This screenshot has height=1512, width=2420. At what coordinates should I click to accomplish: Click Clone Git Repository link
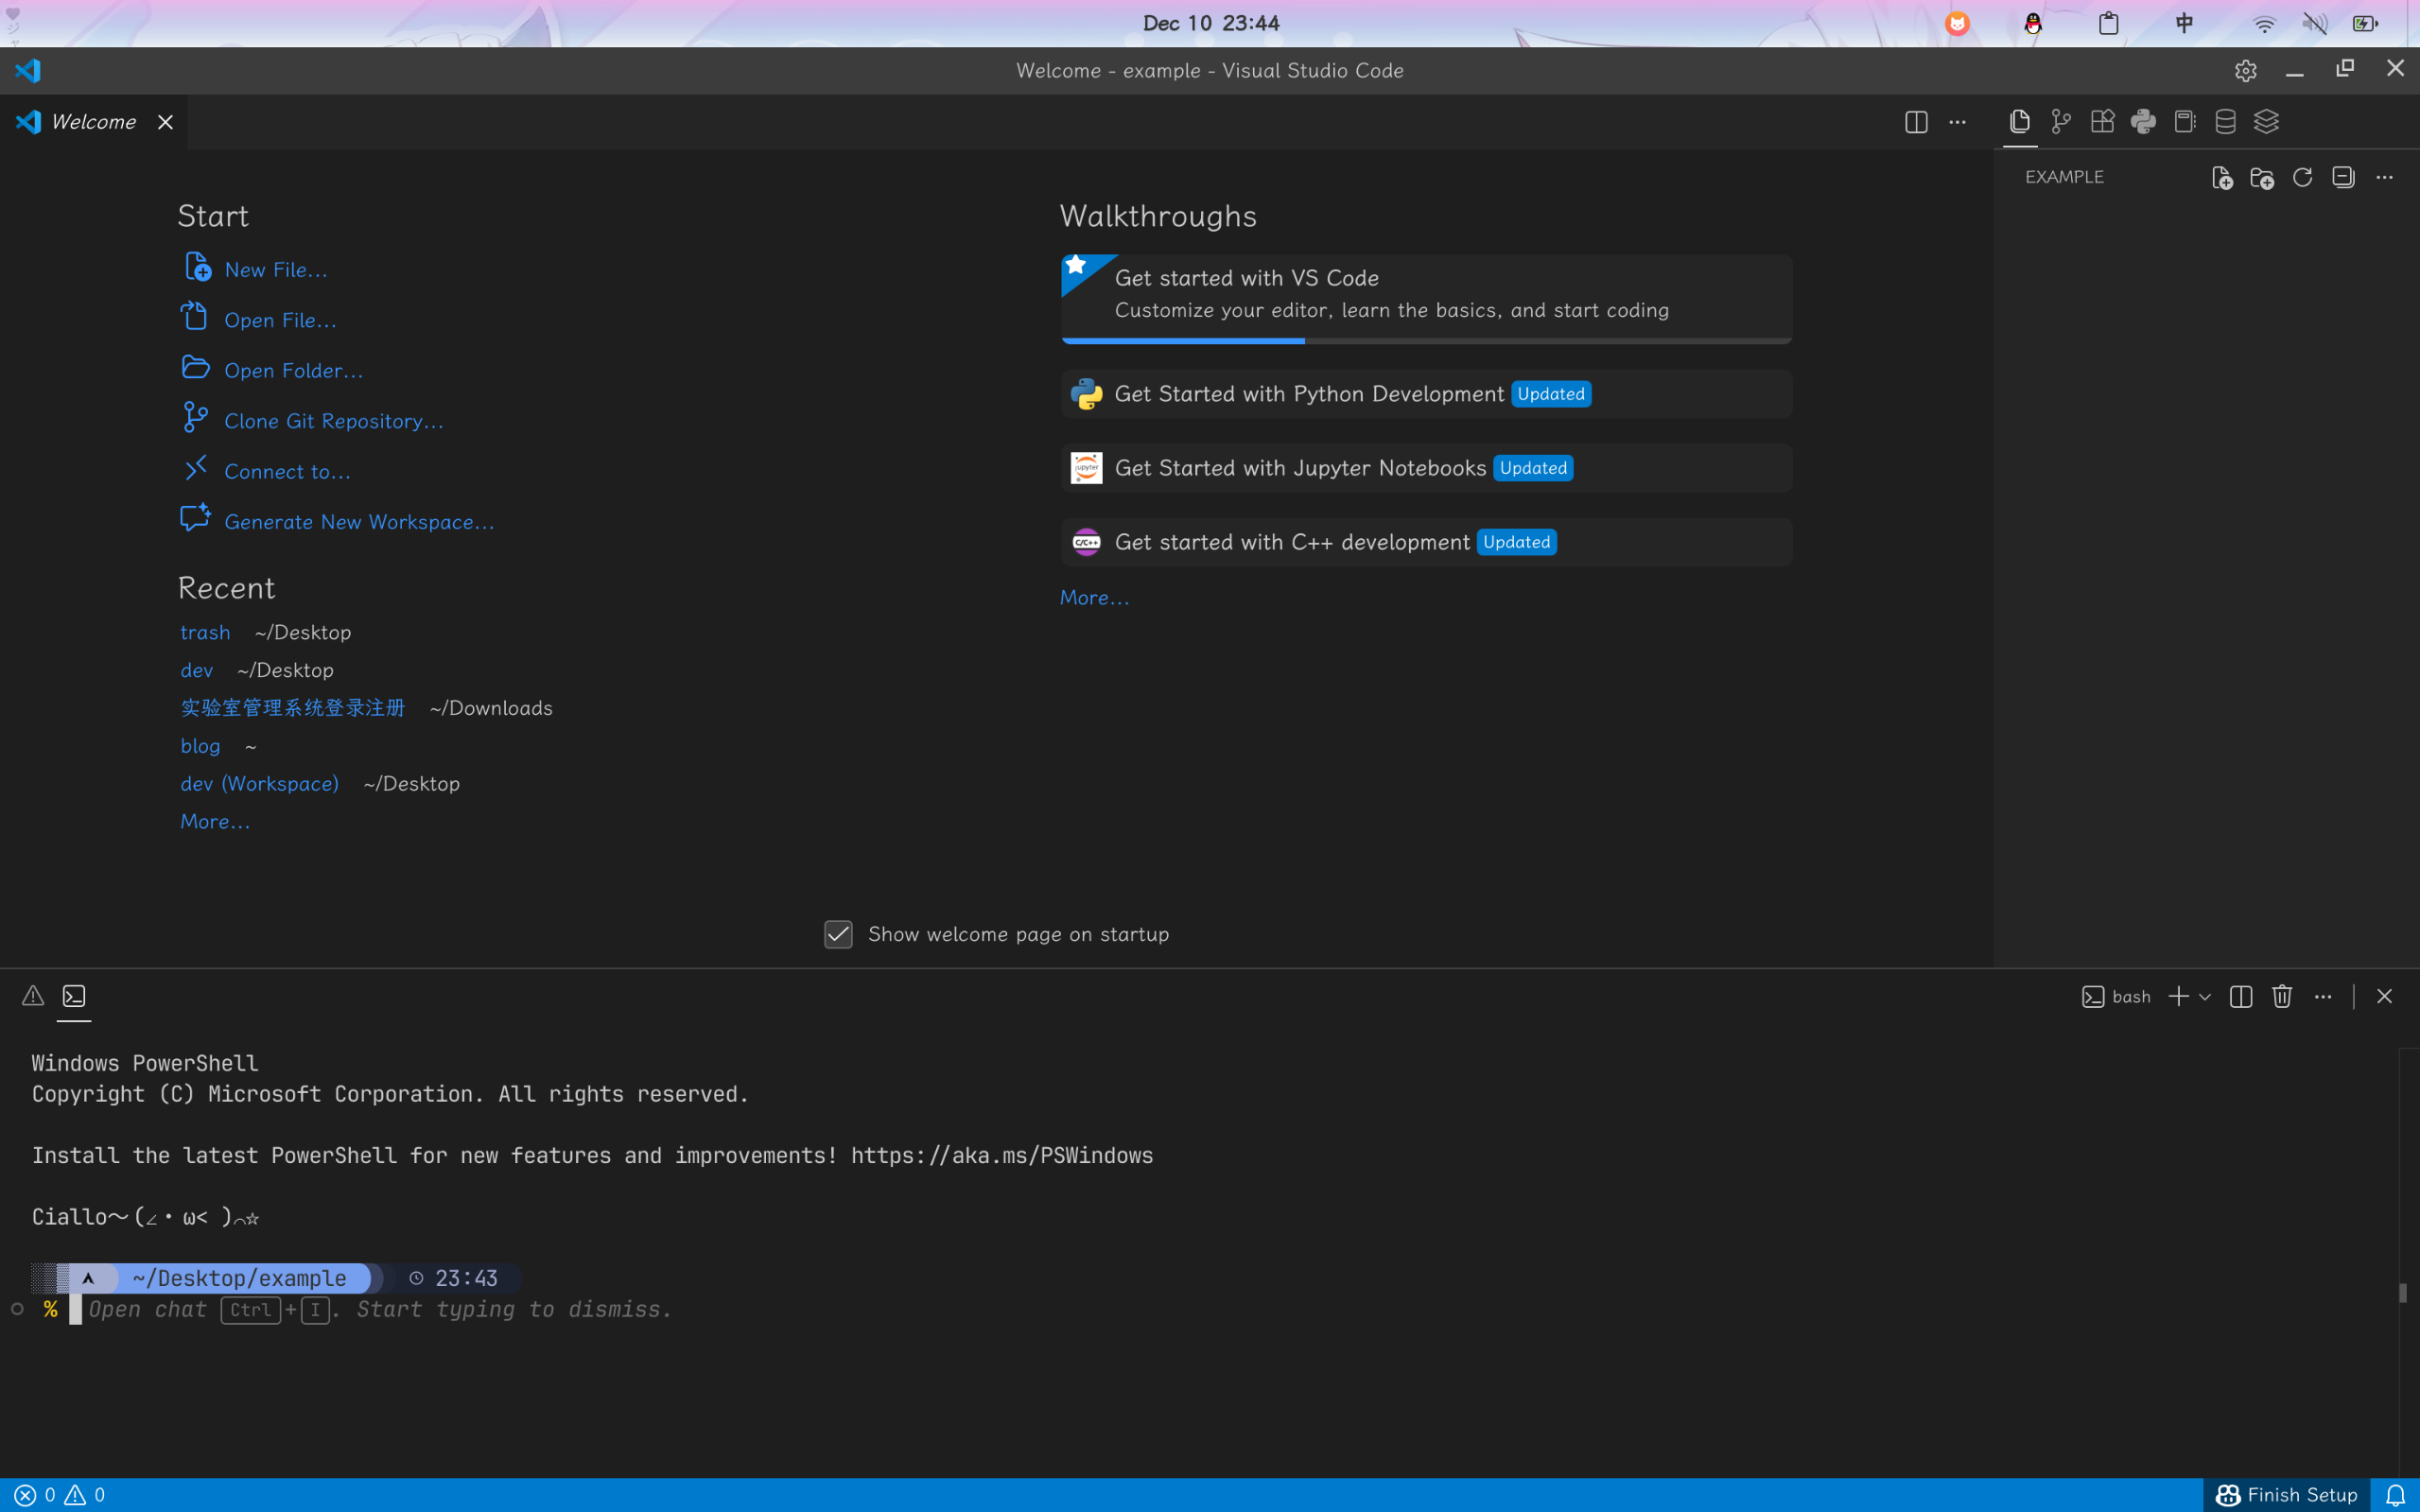click(x=333, y=421)
